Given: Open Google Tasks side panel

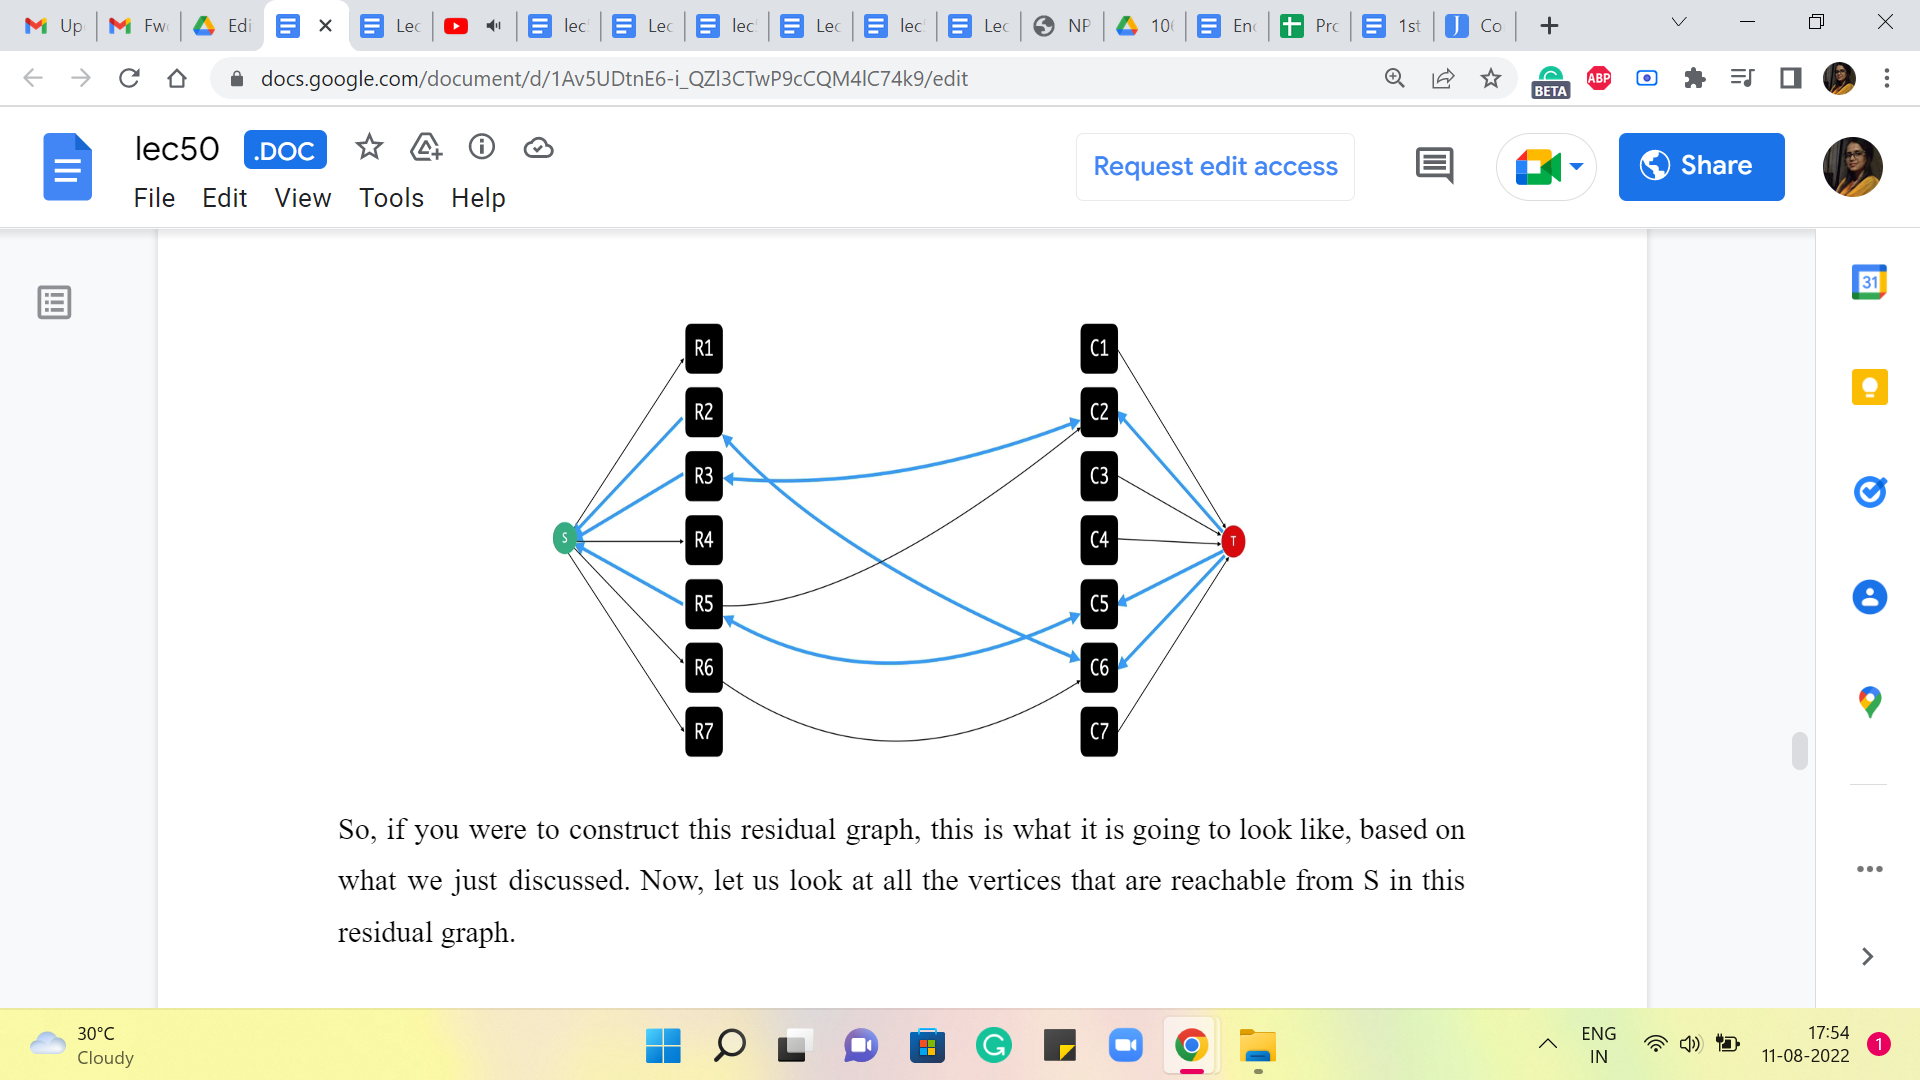Looking at the screenshot, I should tap(1869, 492).
